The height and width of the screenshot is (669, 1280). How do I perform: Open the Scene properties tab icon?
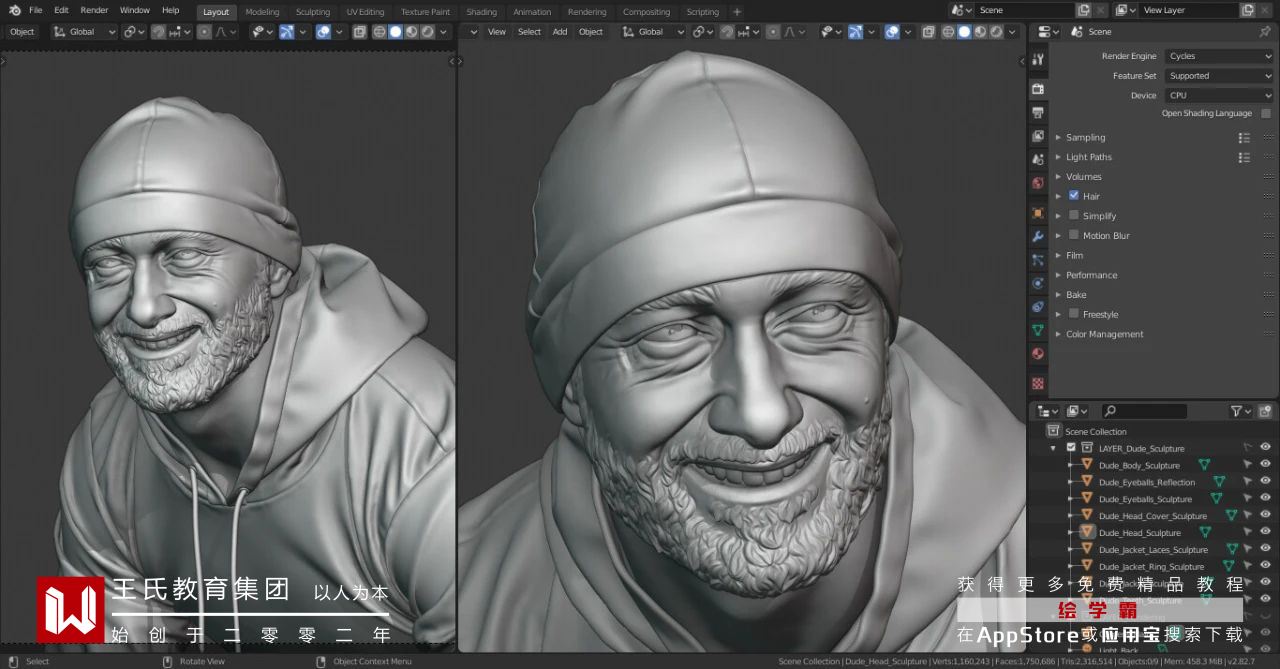[x=1038, y=161]
